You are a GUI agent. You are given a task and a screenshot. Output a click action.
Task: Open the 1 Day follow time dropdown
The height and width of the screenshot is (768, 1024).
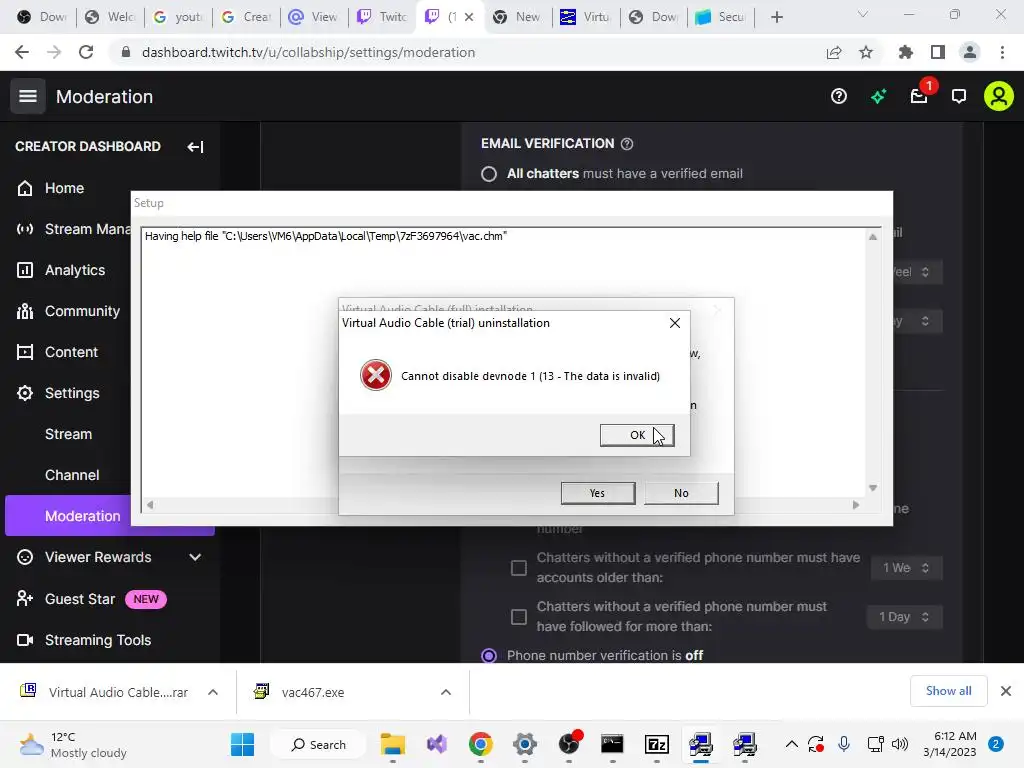(904, 617)
